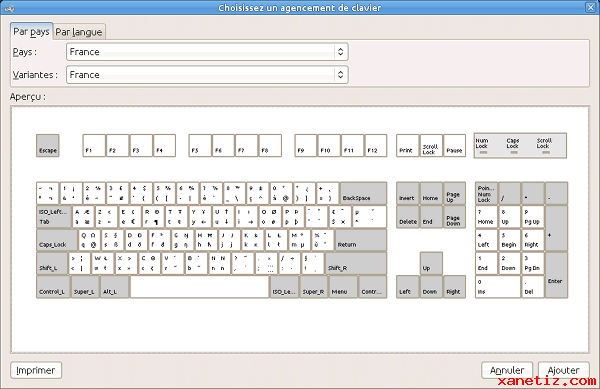Click the F4 key in the preview
This screenshot has height=389, width=600.
pyautogui.click(x=165, y=145)
